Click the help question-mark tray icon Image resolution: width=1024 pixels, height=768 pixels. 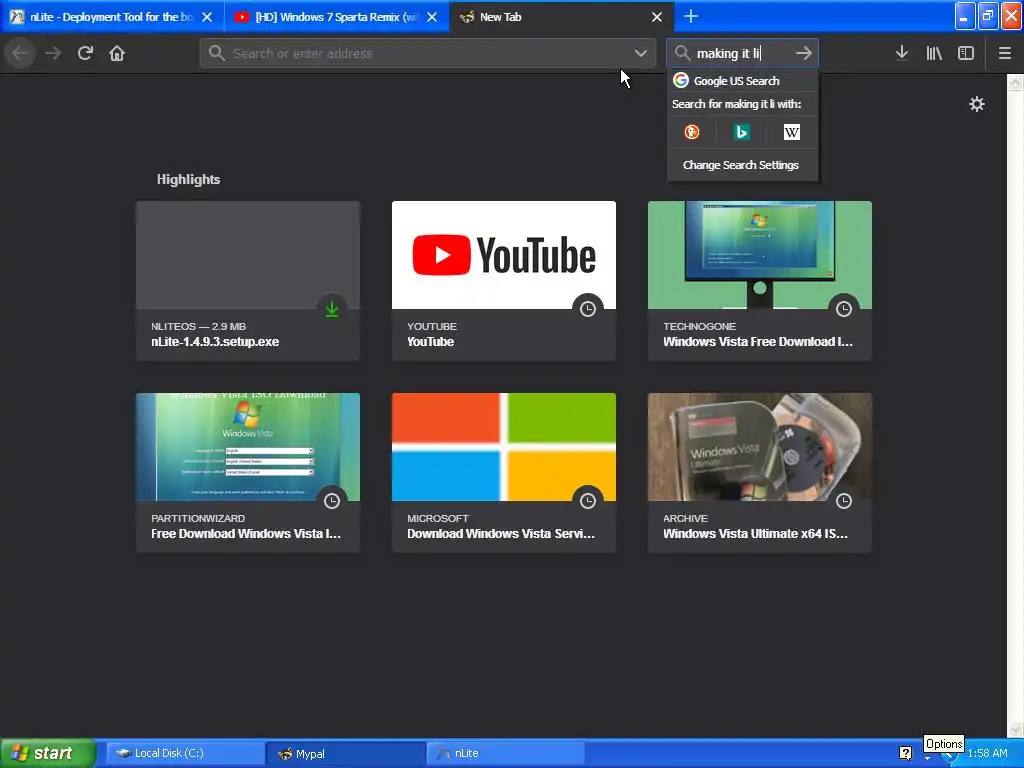pyautogui.click(x=905, y=753)
